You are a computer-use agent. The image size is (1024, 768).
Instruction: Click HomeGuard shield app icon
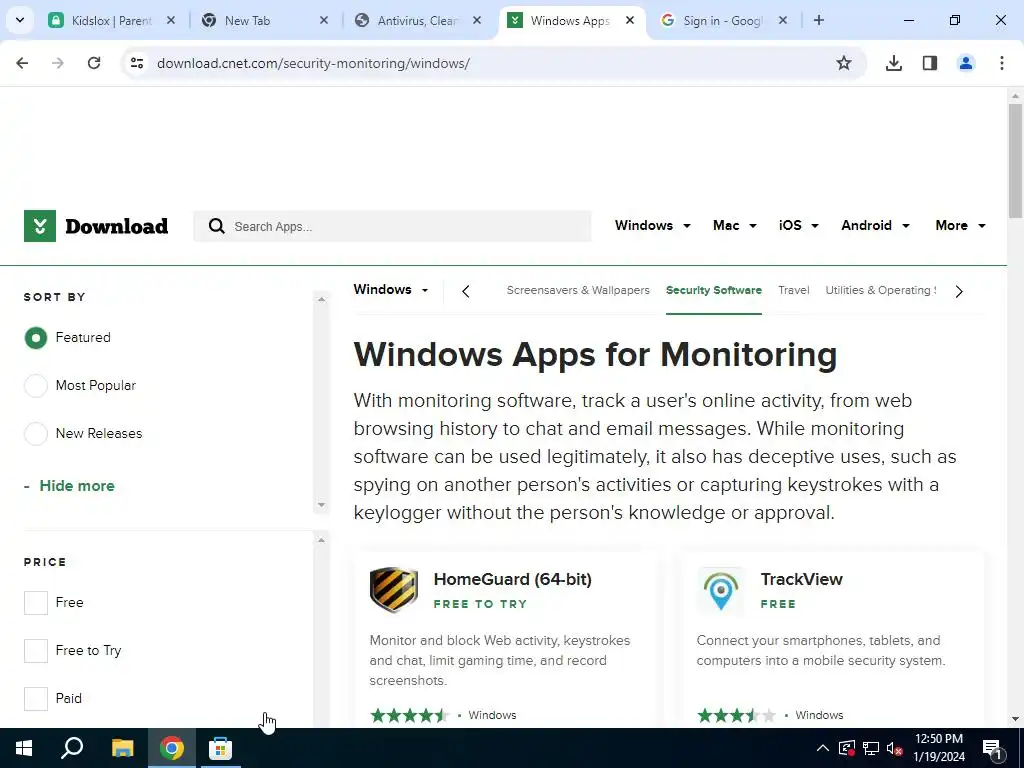tap(393, 589)
